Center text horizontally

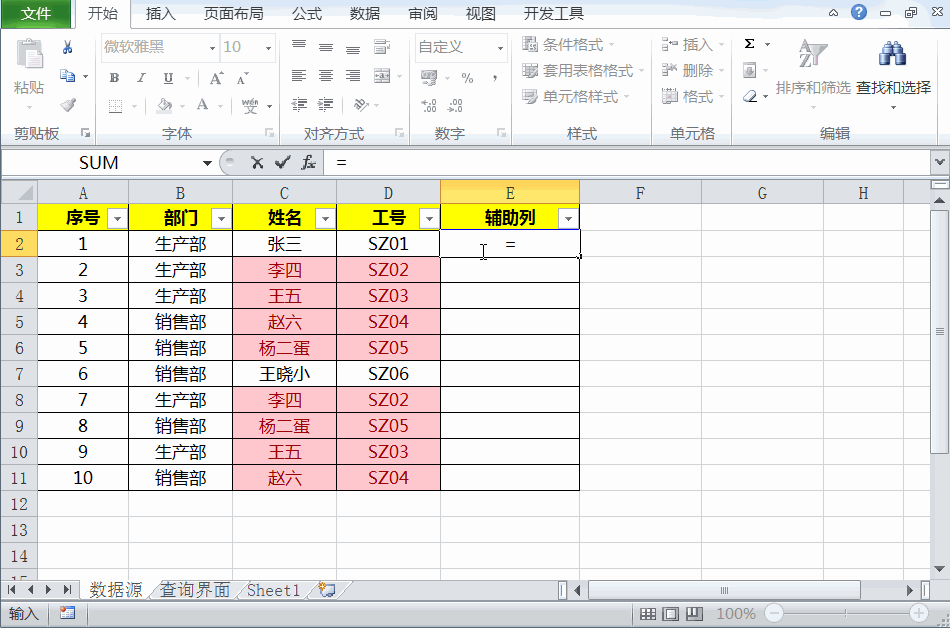(326, 76)
